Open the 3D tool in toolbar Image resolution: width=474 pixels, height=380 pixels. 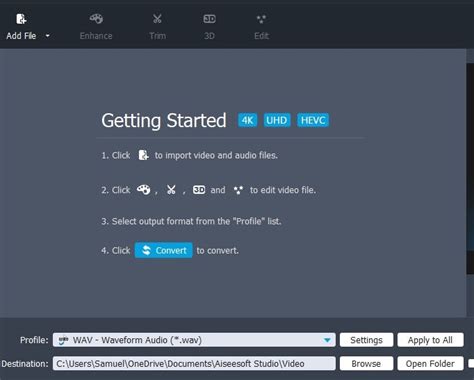pyautogui.click(x=209, y=27)
